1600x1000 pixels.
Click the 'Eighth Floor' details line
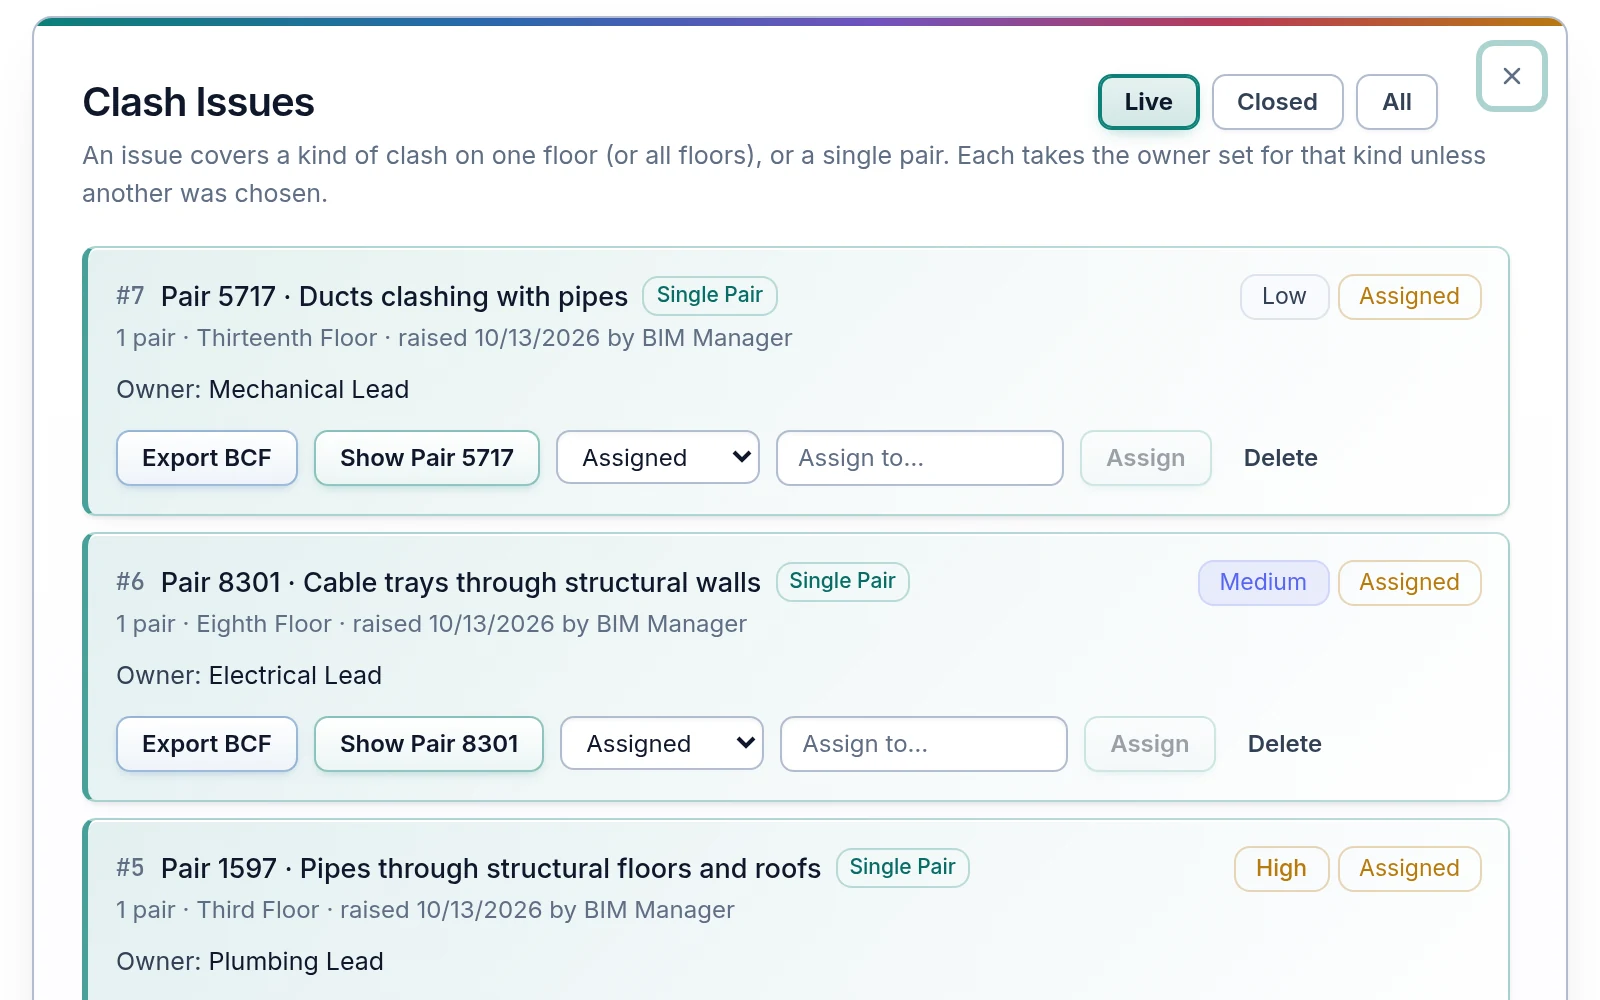(431, 624)
